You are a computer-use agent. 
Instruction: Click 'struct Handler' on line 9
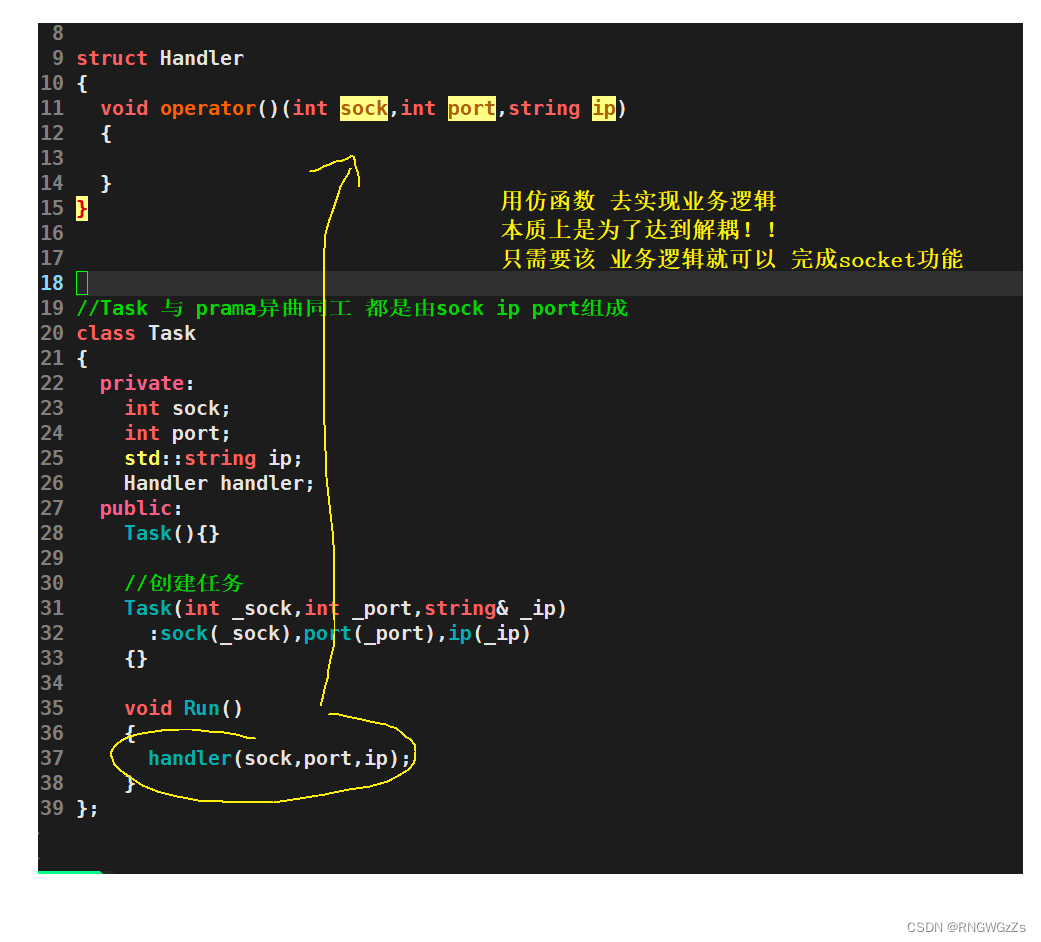tap(160, 58)
